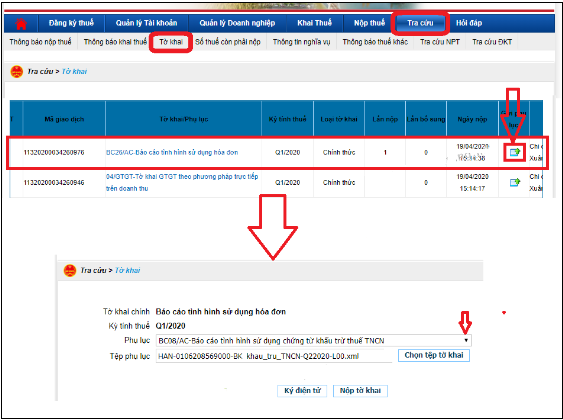Click the Nộp tờ khai button
Screen dimensions: 563x420
pos(360,391)
